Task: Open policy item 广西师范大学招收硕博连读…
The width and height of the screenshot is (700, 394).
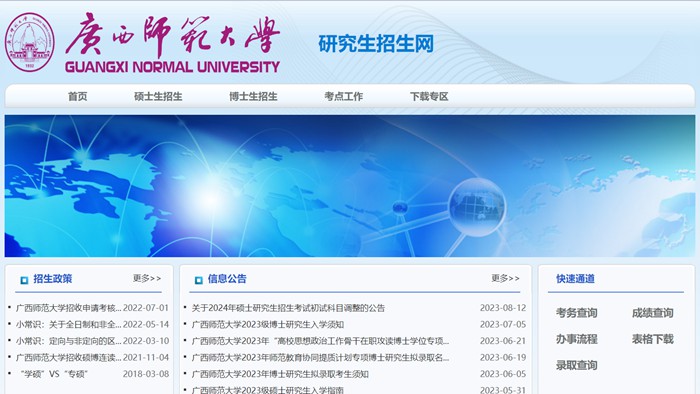Action: [68, 357]
